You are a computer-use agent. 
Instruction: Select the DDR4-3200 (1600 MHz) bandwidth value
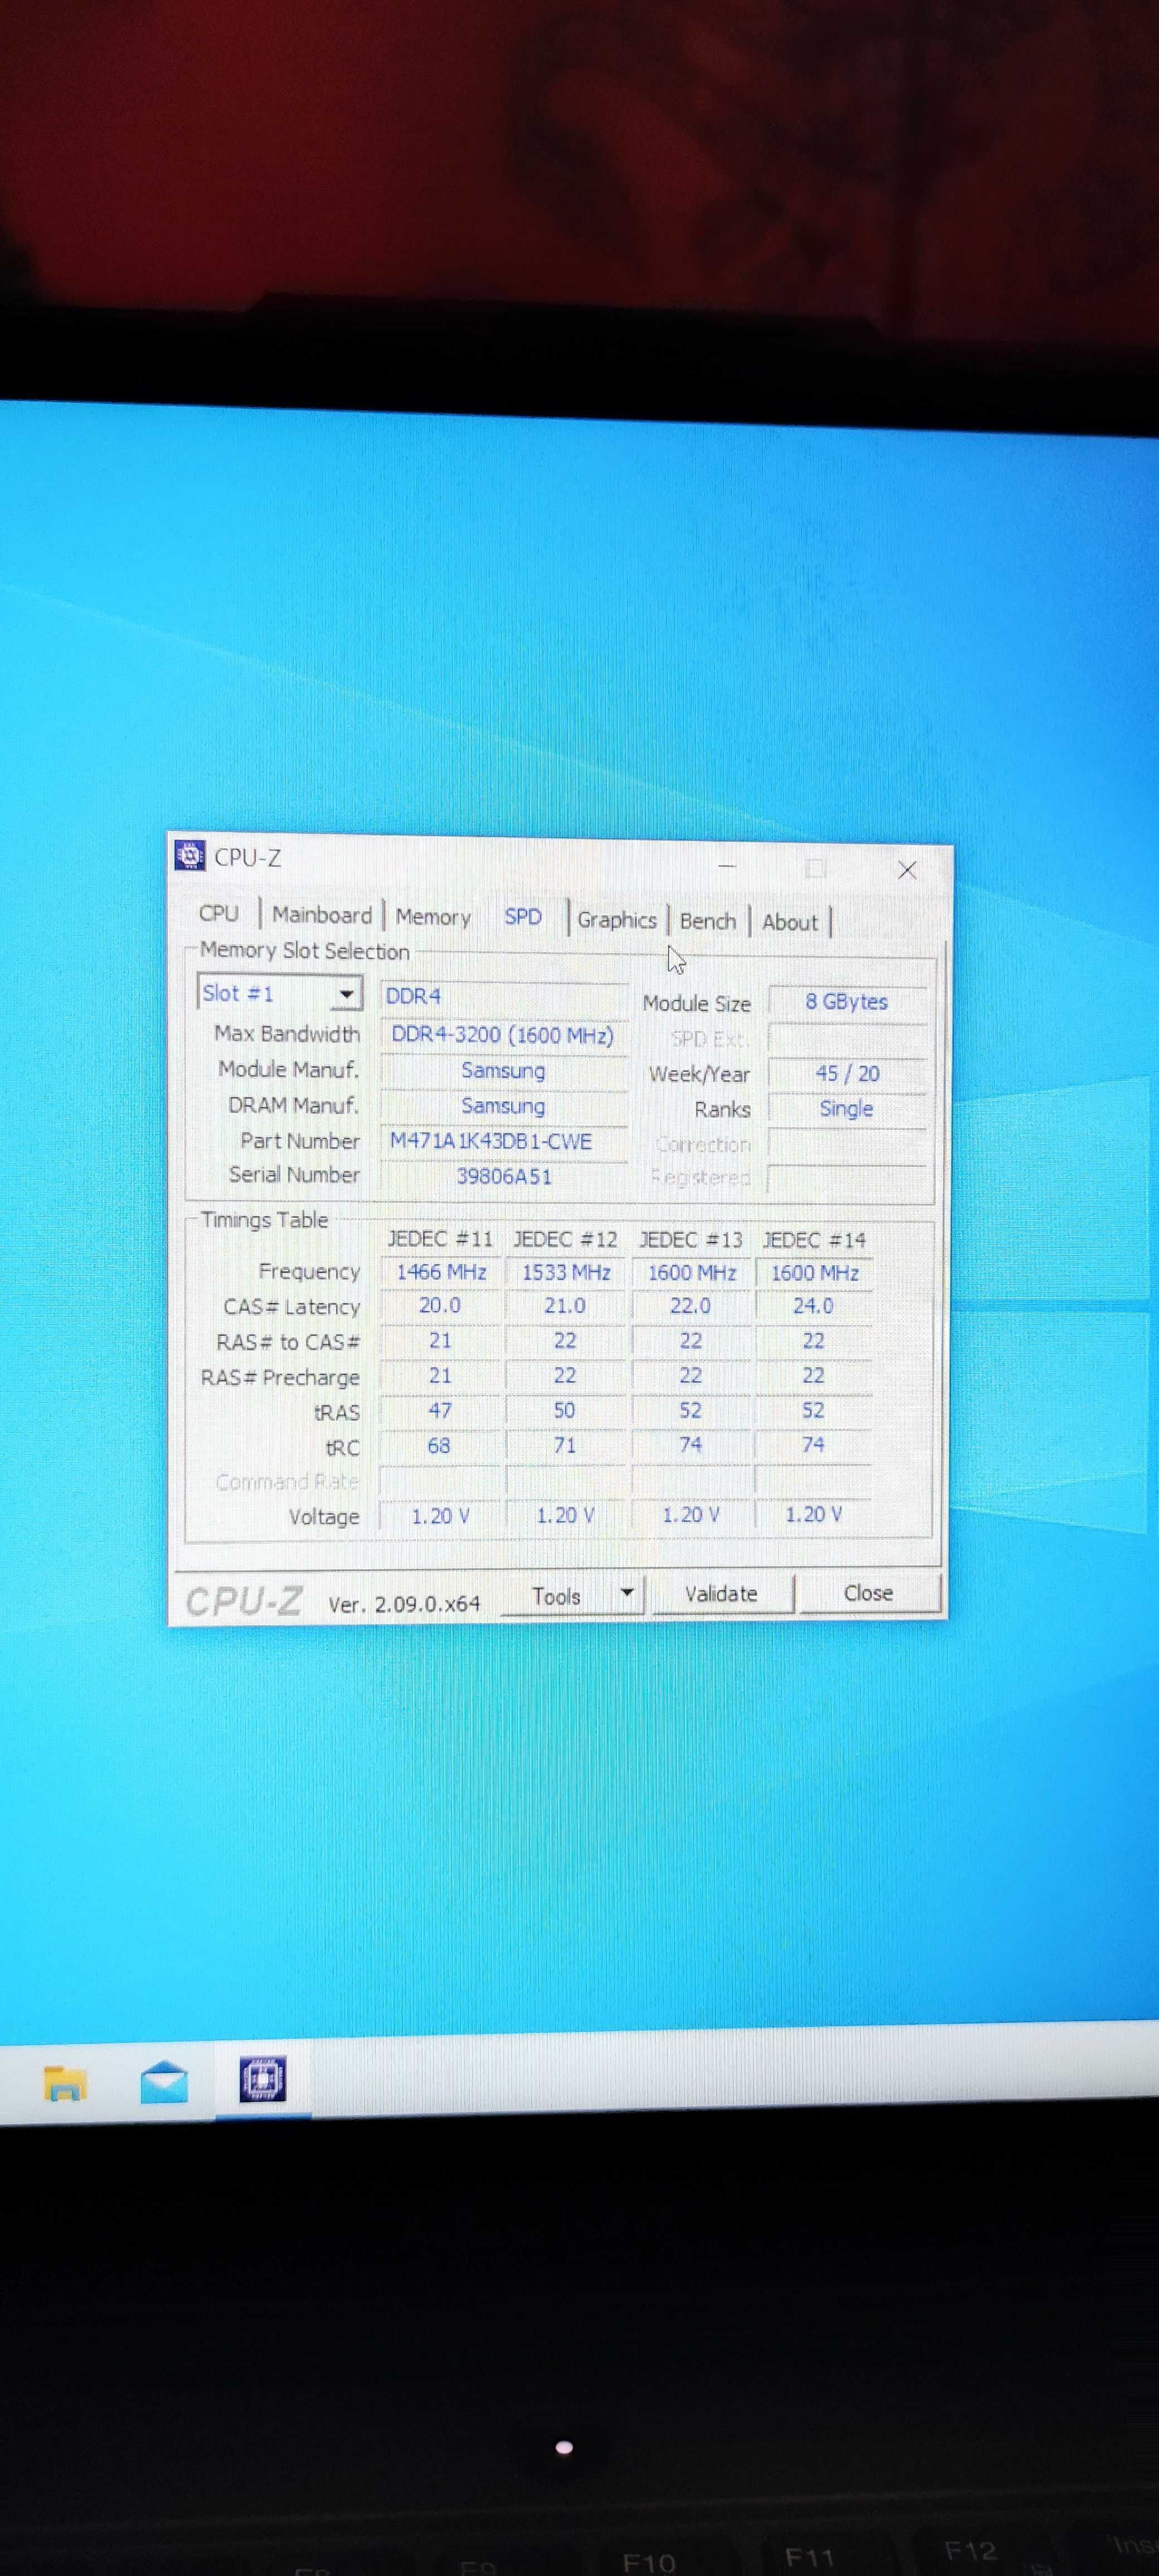(x=503, y=1035)
